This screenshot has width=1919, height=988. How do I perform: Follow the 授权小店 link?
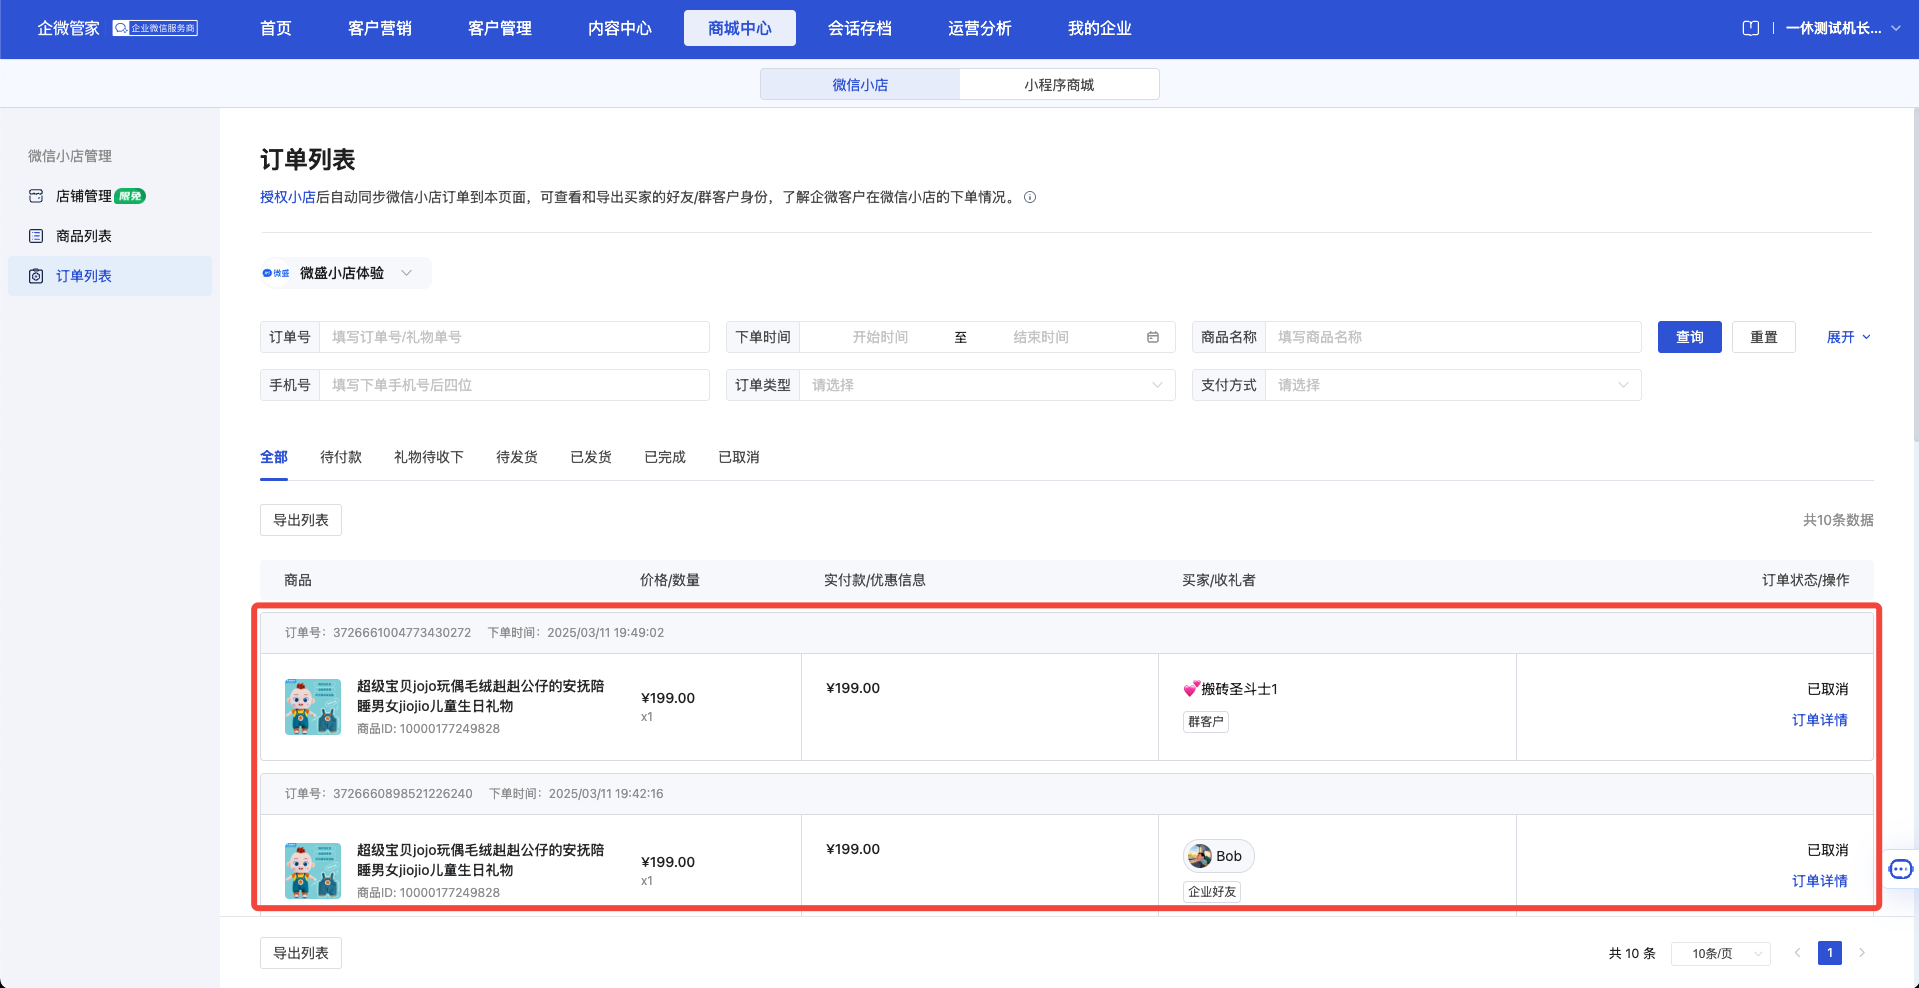tap(288, 197)
